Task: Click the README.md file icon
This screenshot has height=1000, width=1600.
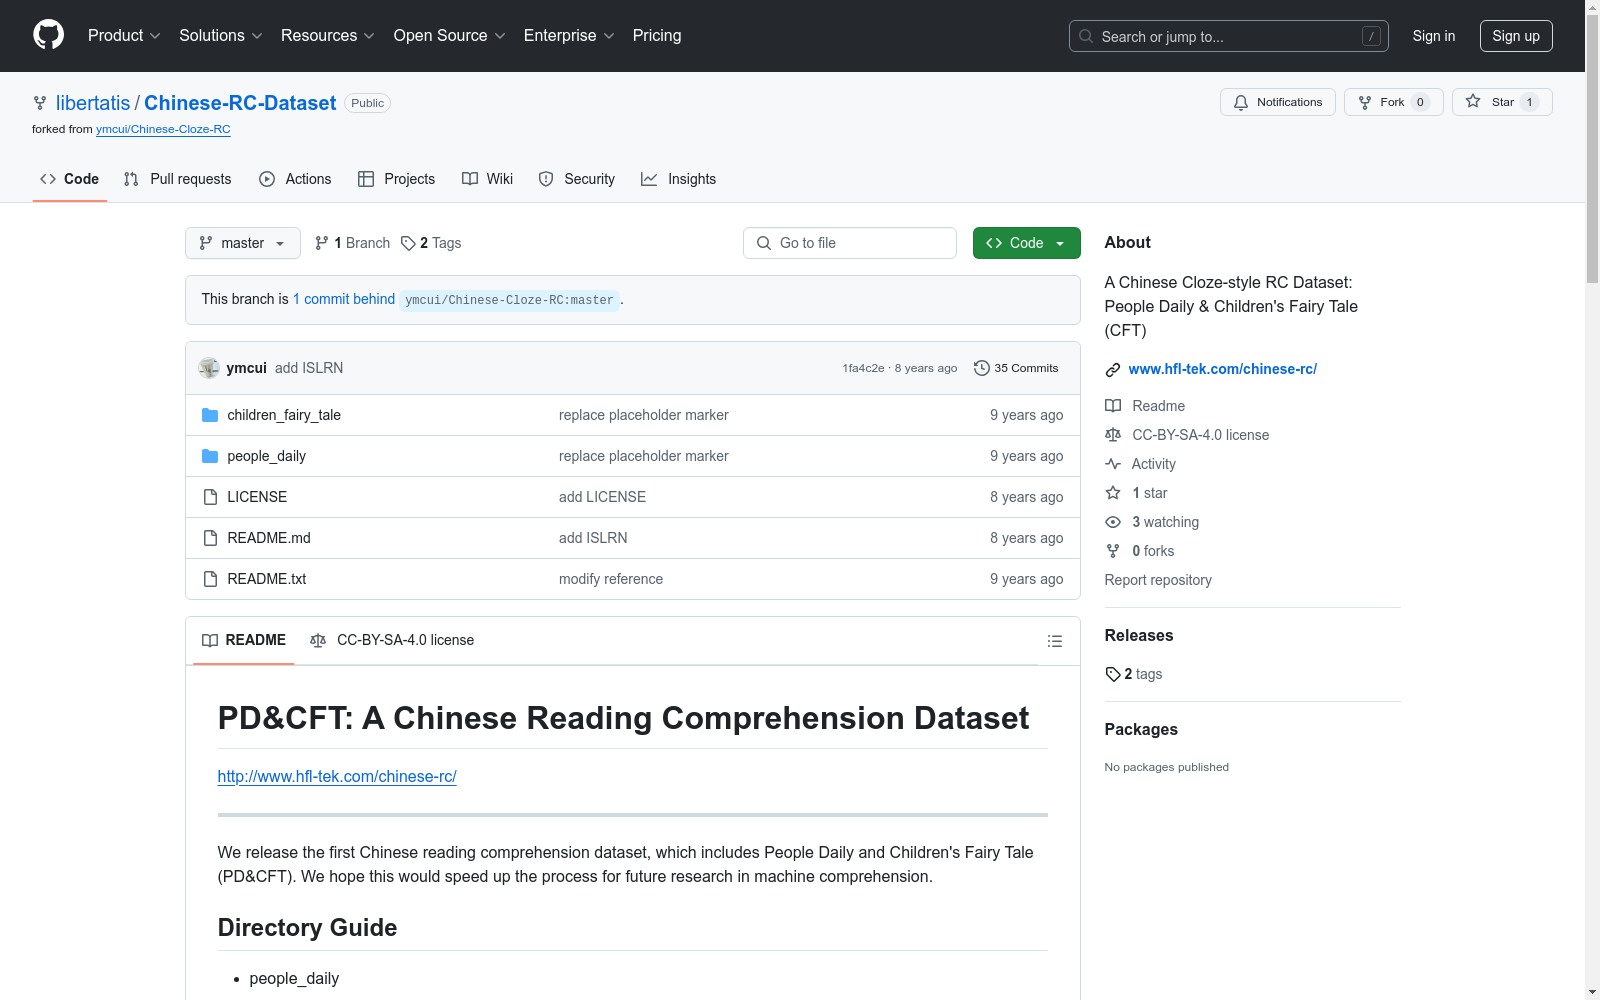Action: [210, 538]
